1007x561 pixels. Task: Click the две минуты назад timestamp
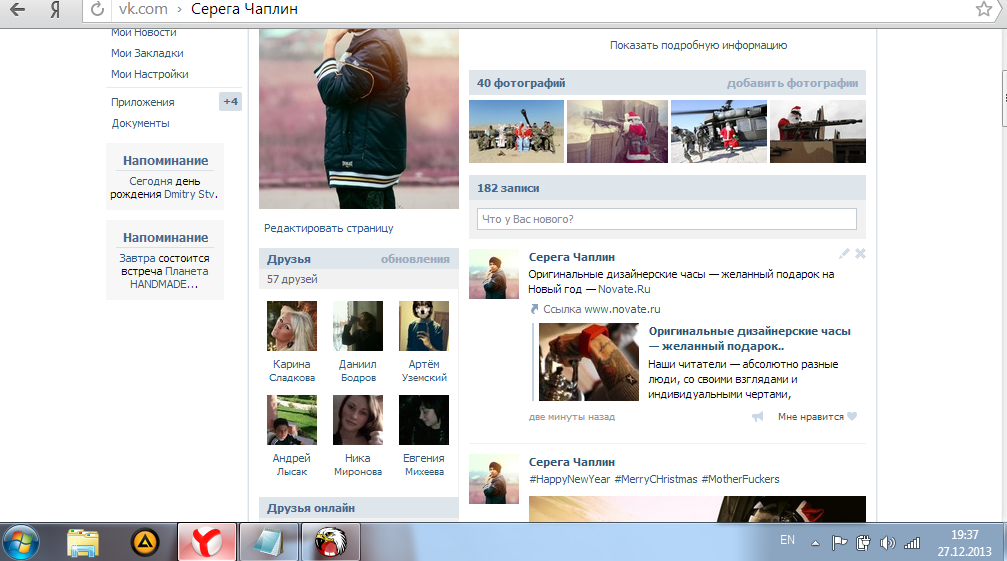[572, 417]
